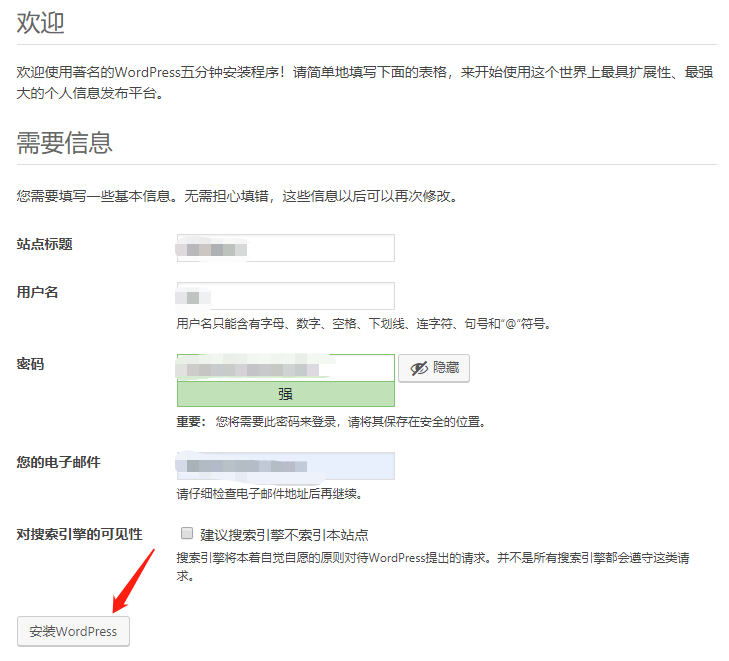Click the 站点标题 label
The height and width of the screenshot is (661, 729).
tap(45, 244)
